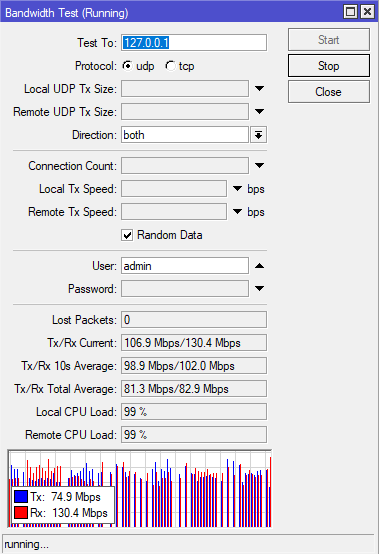Click the red Rx legend swatch
The image size is (379, 554).
tap(21, 513)
